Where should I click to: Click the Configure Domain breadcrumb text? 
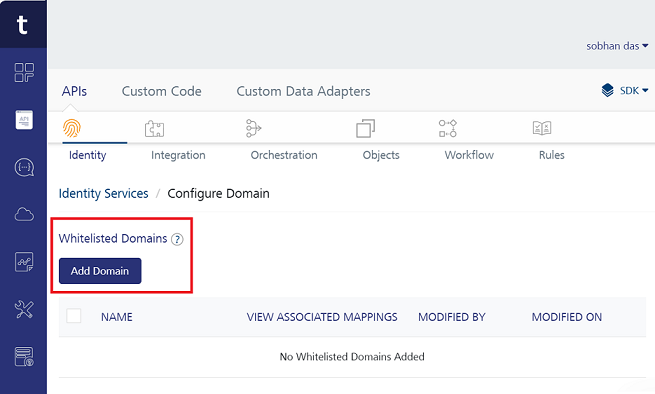218,193
